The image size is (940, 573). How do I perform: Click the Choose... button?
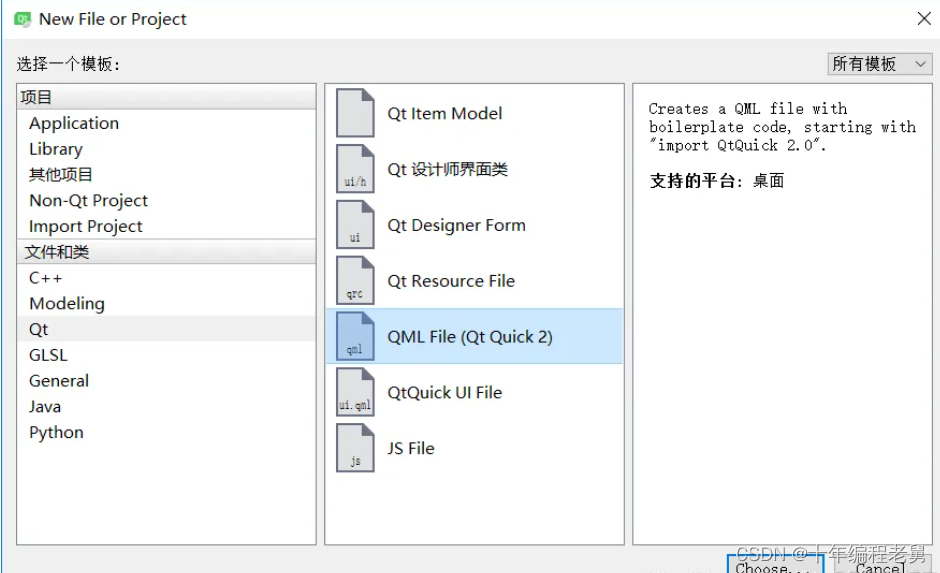pos(776,565)
